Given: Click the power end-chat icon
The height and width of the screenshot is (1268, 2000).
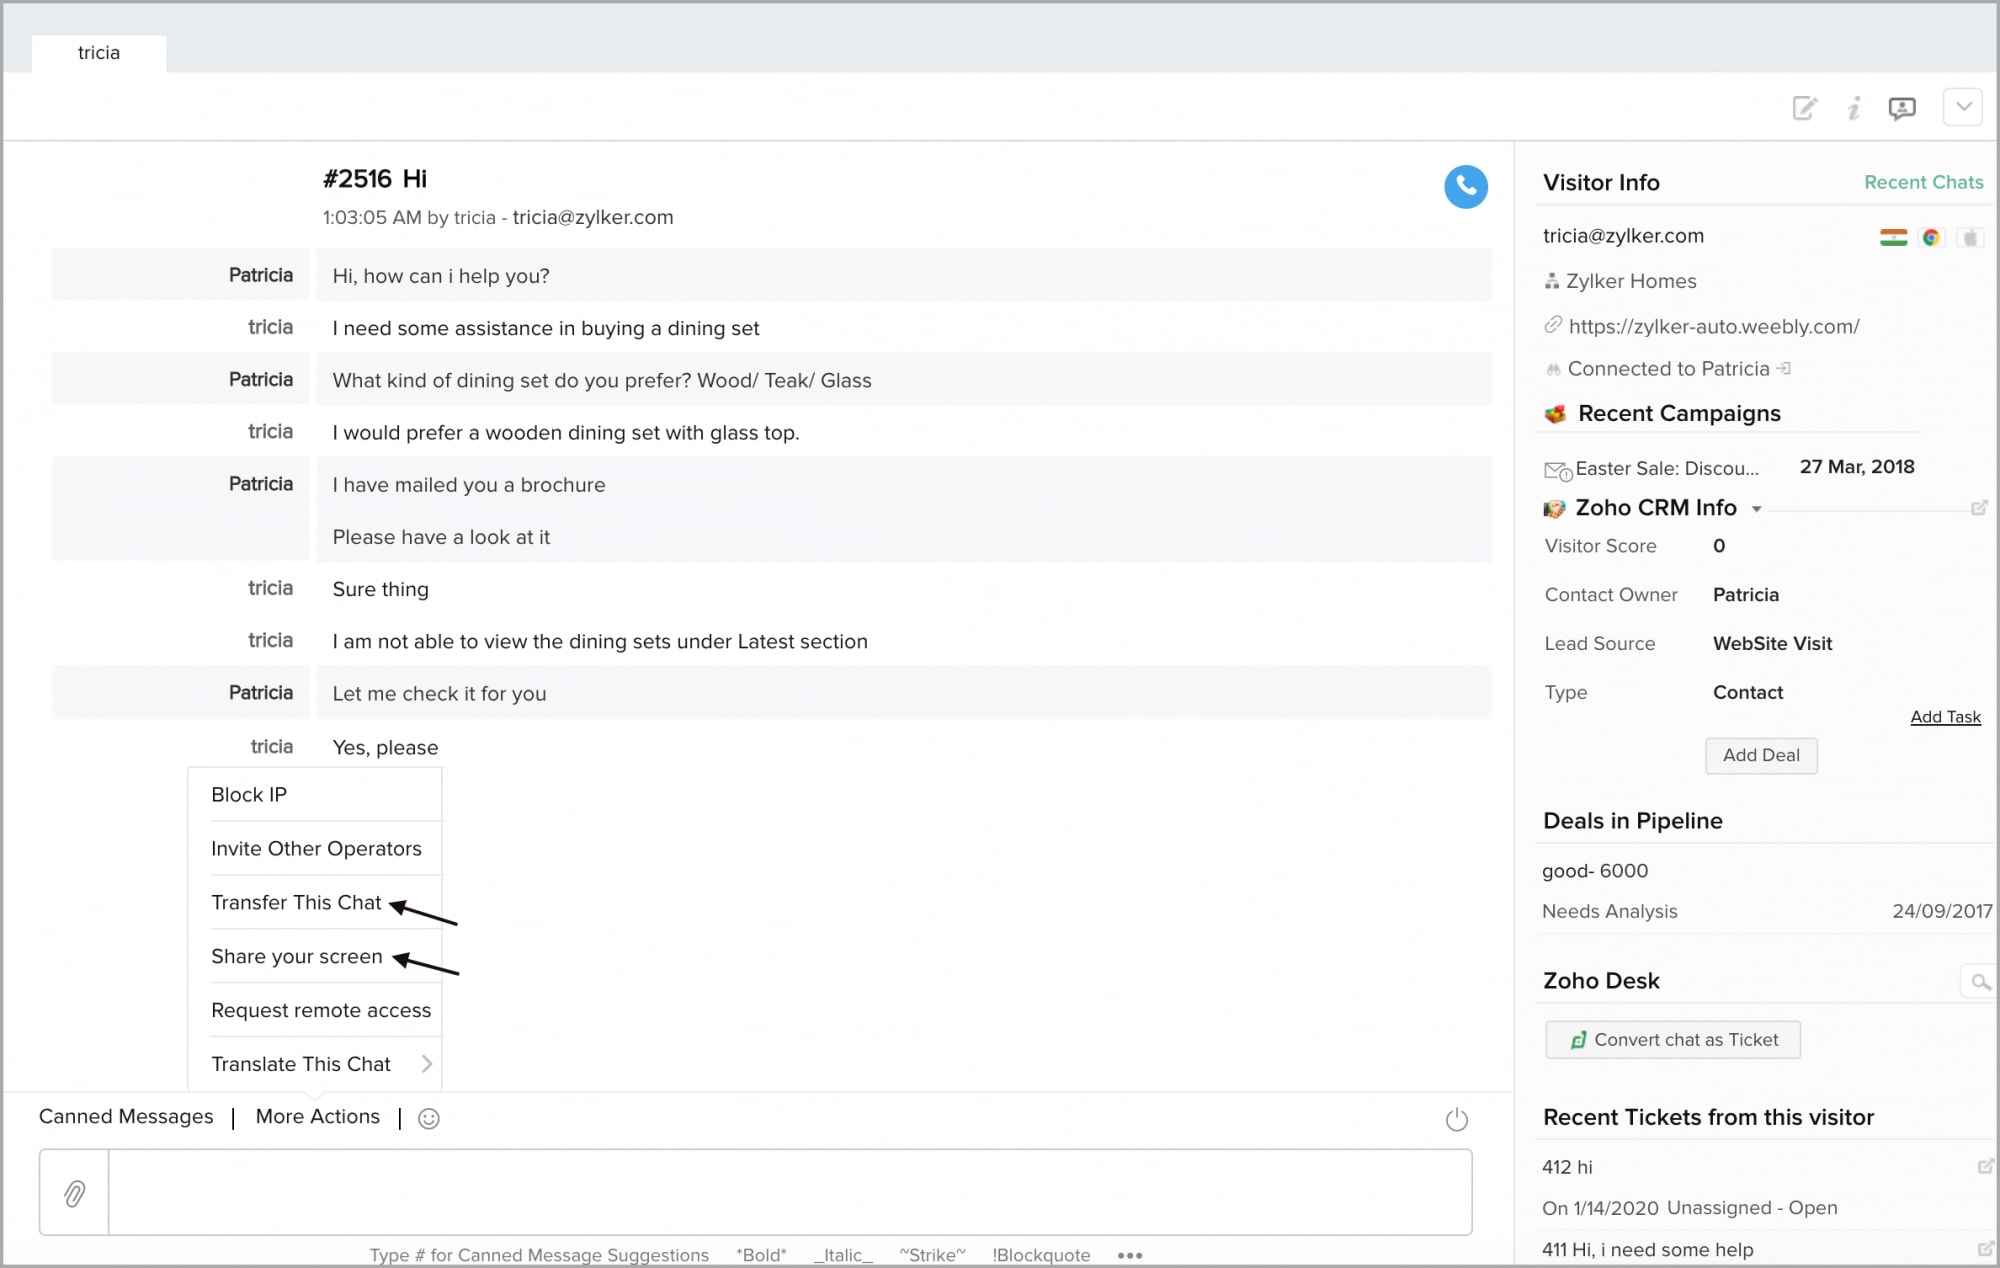Looking at the screenshot, I should (x=1456, y=1119).
